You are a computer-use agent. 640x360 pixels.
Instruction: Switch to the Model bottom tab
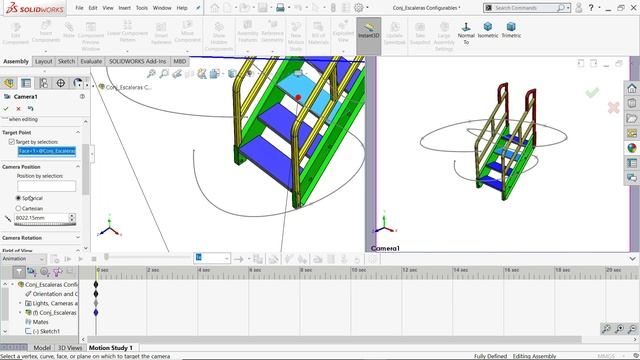click(x=42, y=348)
